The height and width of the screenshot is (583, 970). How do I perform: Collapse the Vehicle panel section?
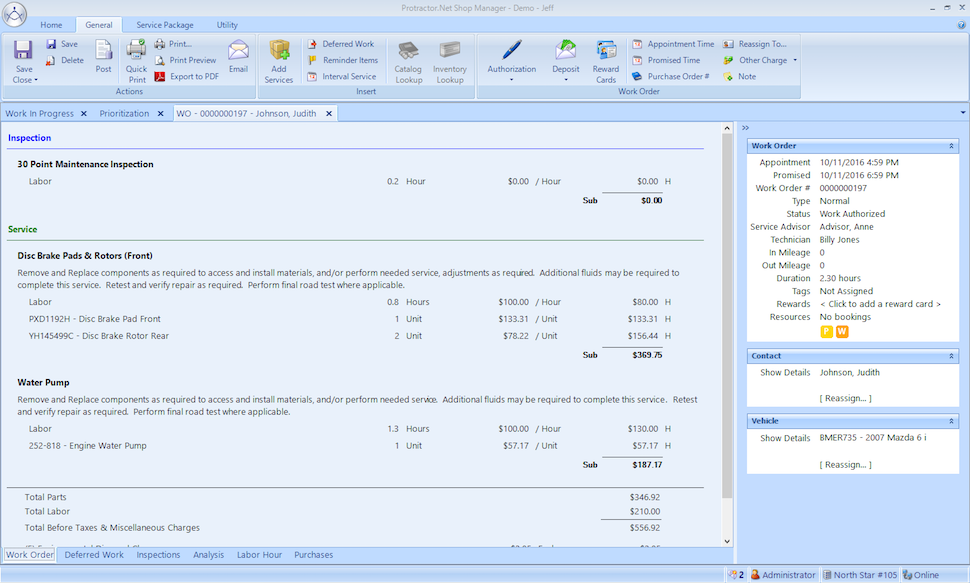click(x=951, y=421)
